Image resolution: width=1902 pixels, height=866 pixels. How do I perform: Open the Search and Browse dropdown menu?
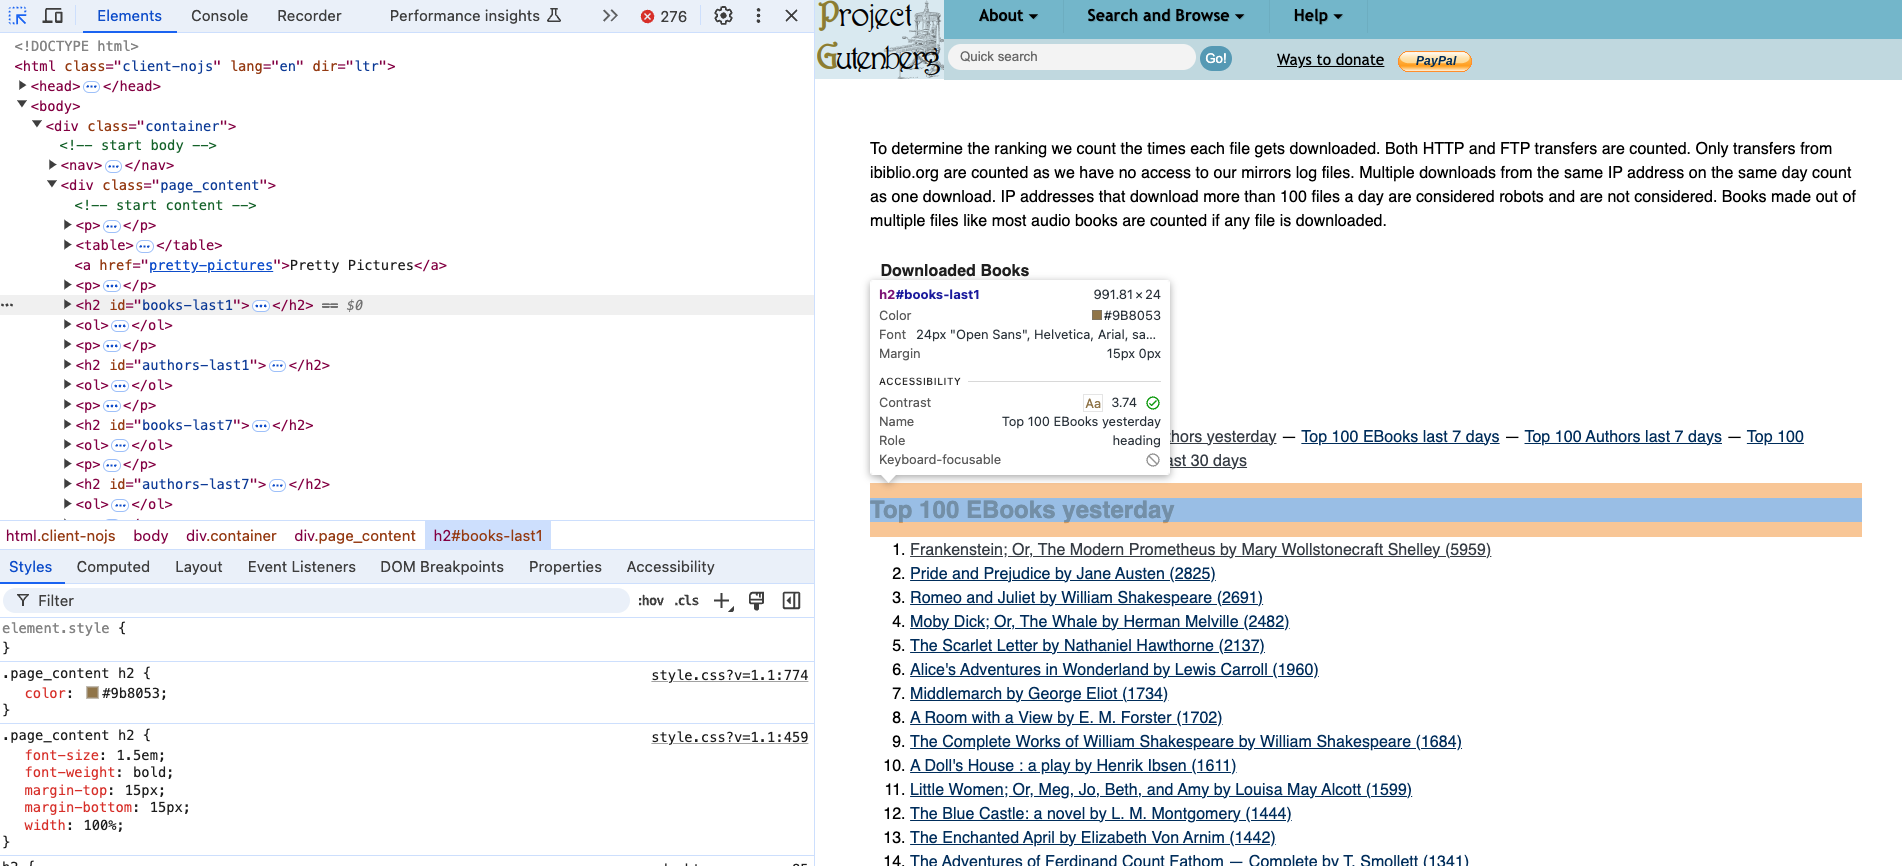click(x=1165, y=16)
